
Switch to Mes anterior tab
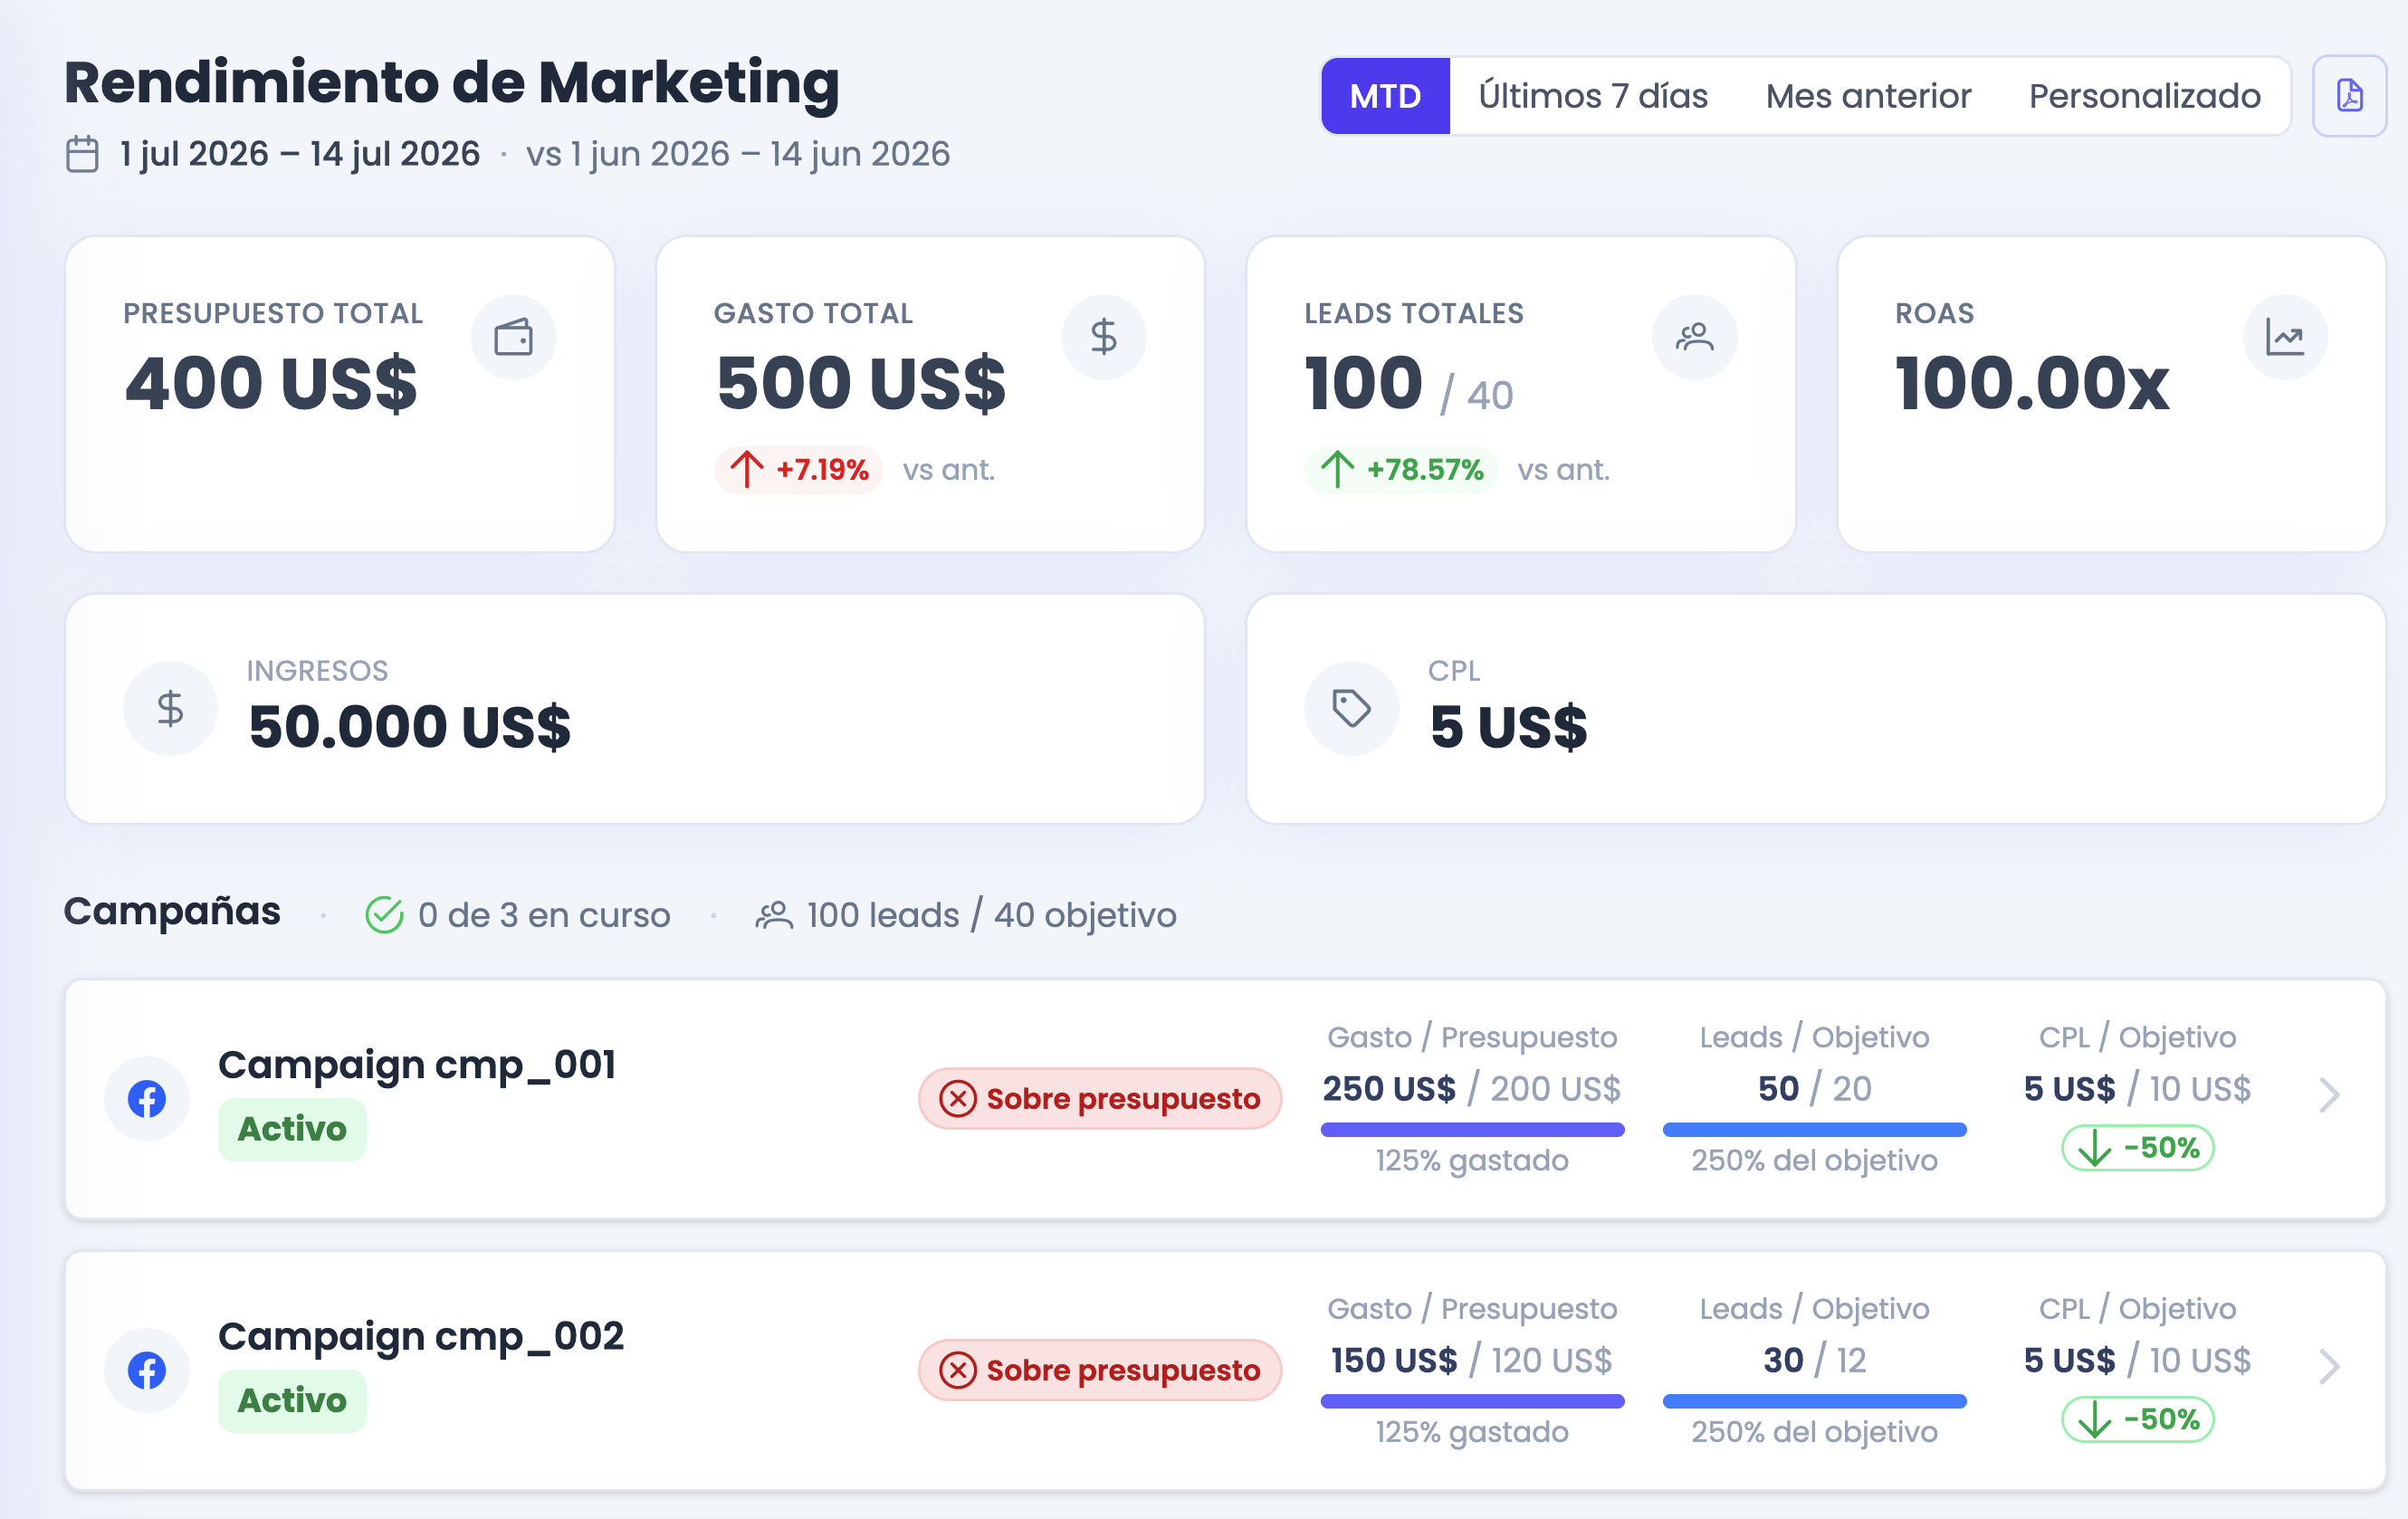tap(1868, 96)
